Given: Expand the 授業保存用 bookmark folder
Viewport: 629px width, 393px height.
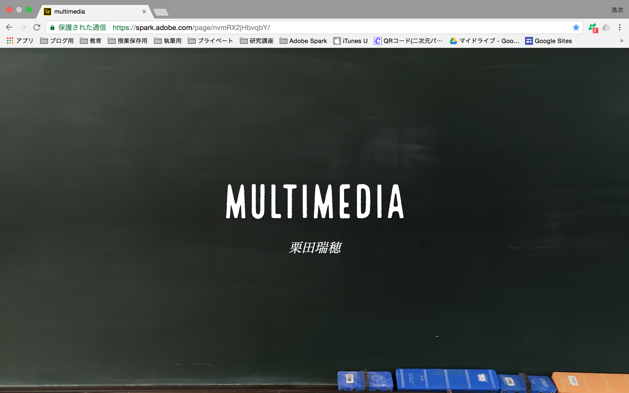Looking at the screenshot, I should coord(127,41).
